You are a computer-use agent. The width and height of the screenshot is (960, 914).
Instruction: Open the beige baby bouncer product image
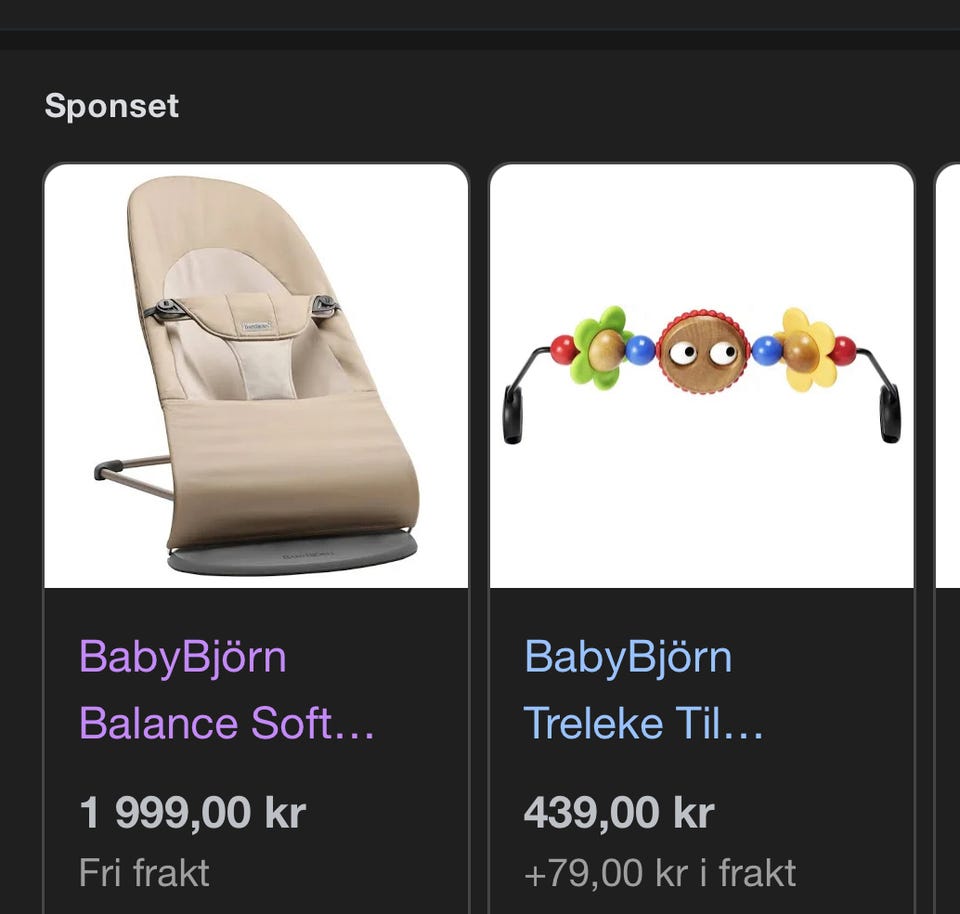(256, 376)
